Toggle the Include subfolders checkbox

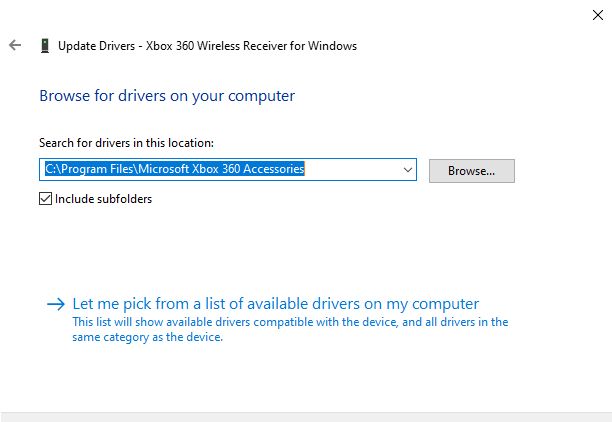coord(45,198)
